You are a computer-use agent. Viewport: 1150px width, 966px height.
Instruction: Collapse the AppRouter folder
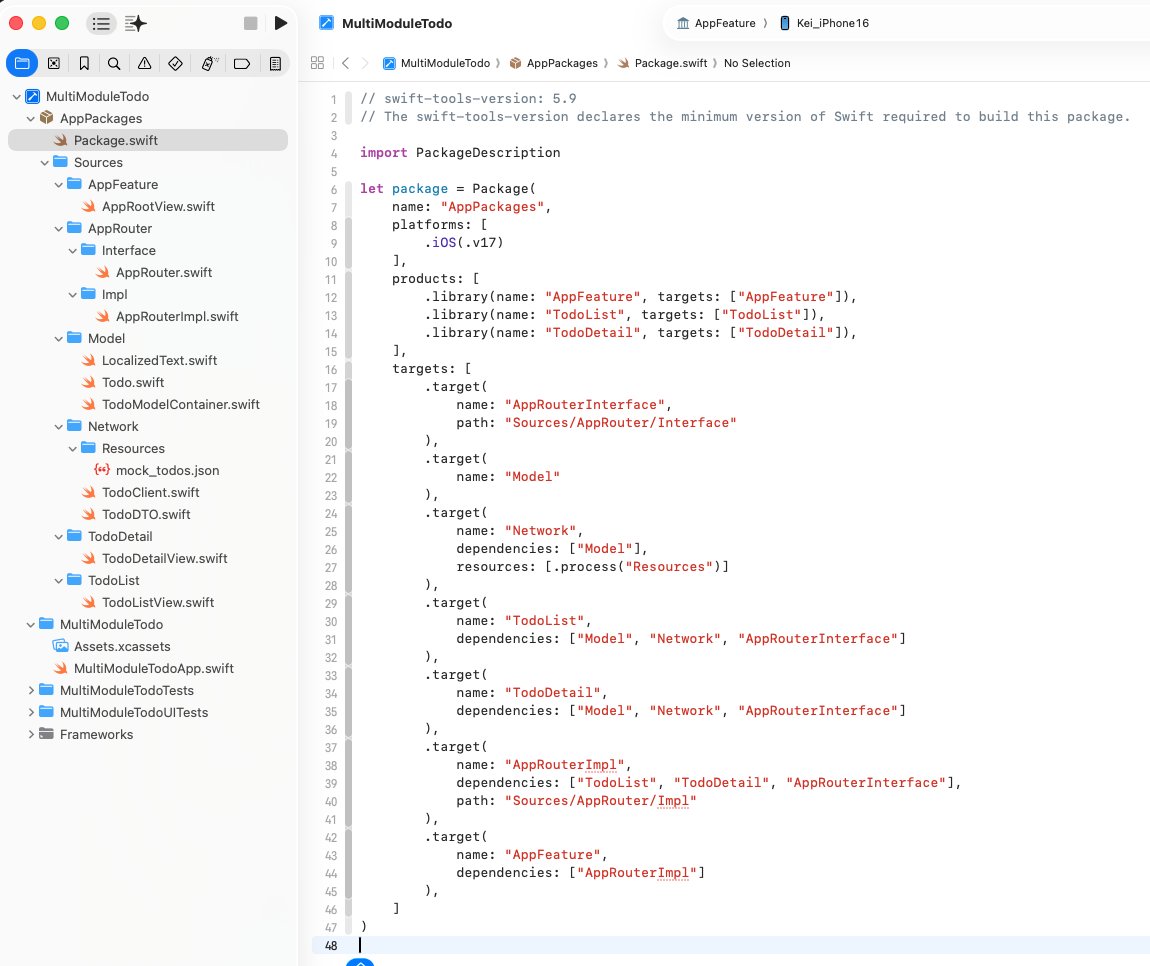tap(58, 228)
